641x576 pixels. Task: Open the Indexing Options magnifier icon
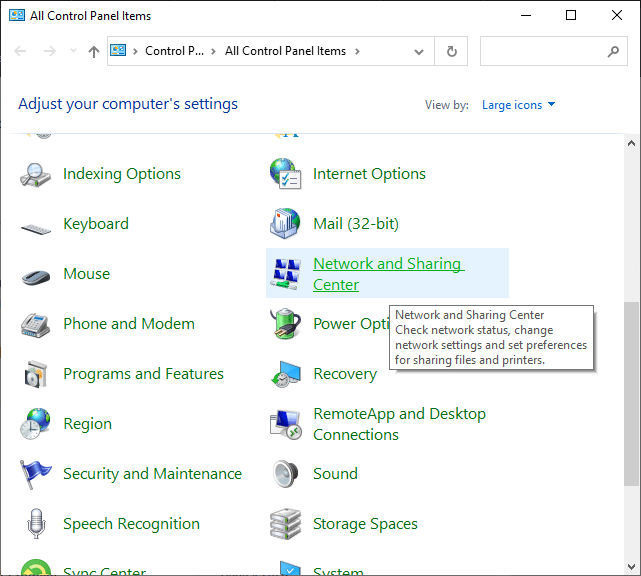[x=36, y=174]
